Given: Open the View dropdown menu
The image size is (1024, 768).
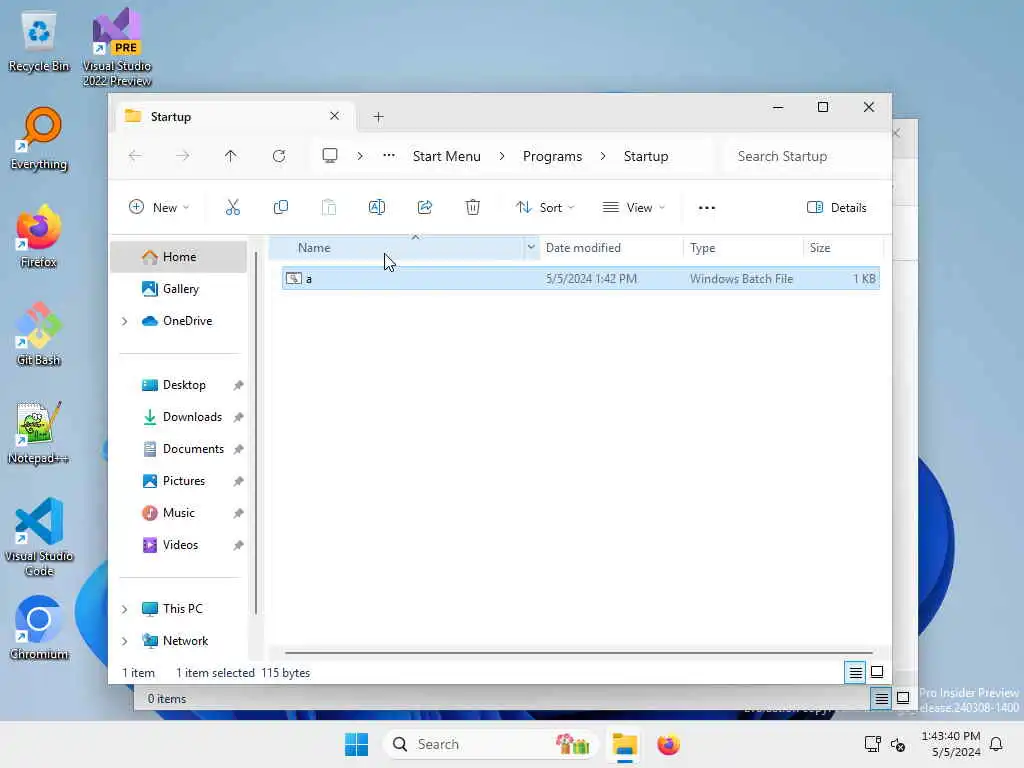Looking at the screenshot, I should point(633,208).
